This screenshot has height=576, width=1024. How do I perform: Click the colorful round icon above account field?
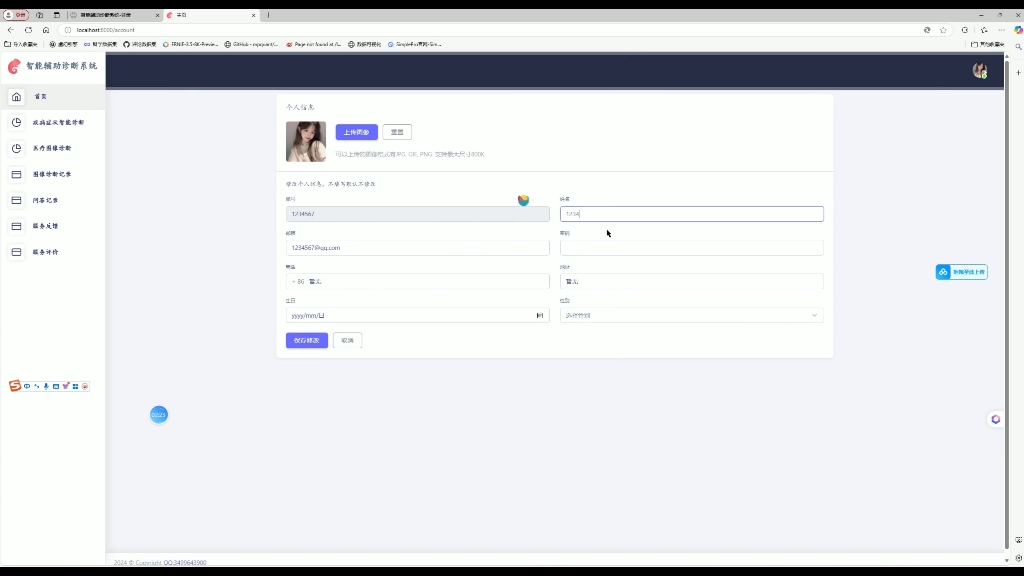pyautogui.click(x=523, y=200)
